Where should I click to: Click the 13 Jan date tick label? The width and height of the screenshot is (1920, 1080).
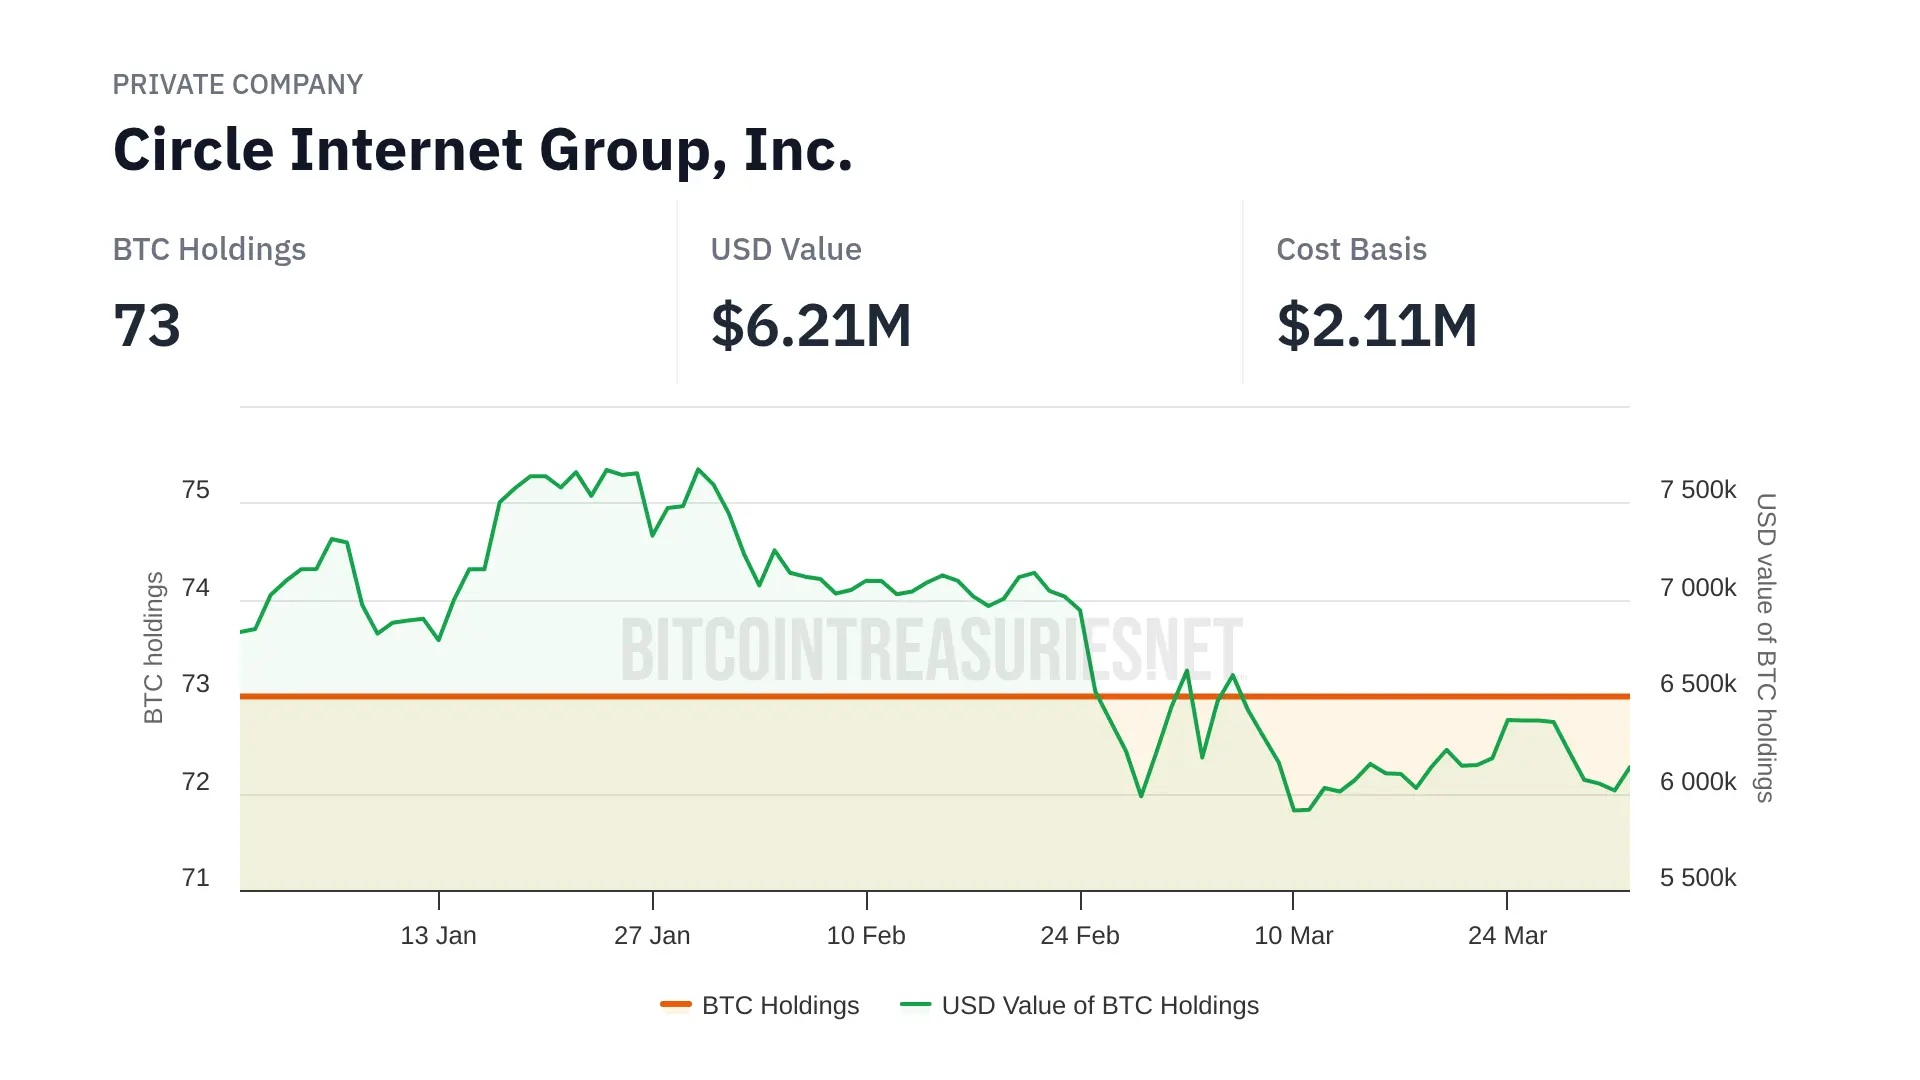pyautogui.click(x=438, y=936)
